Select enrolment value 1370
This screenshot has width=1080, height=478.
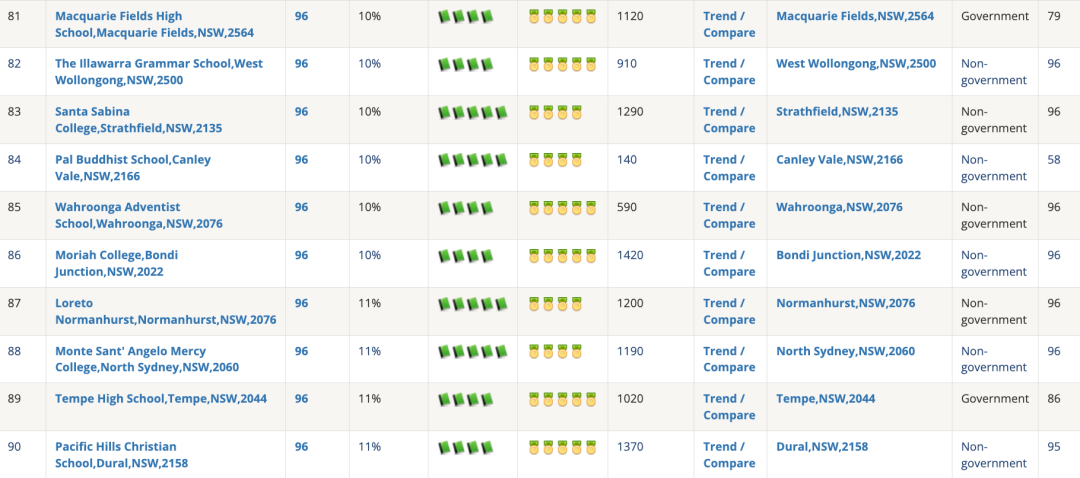pos(630,447)
